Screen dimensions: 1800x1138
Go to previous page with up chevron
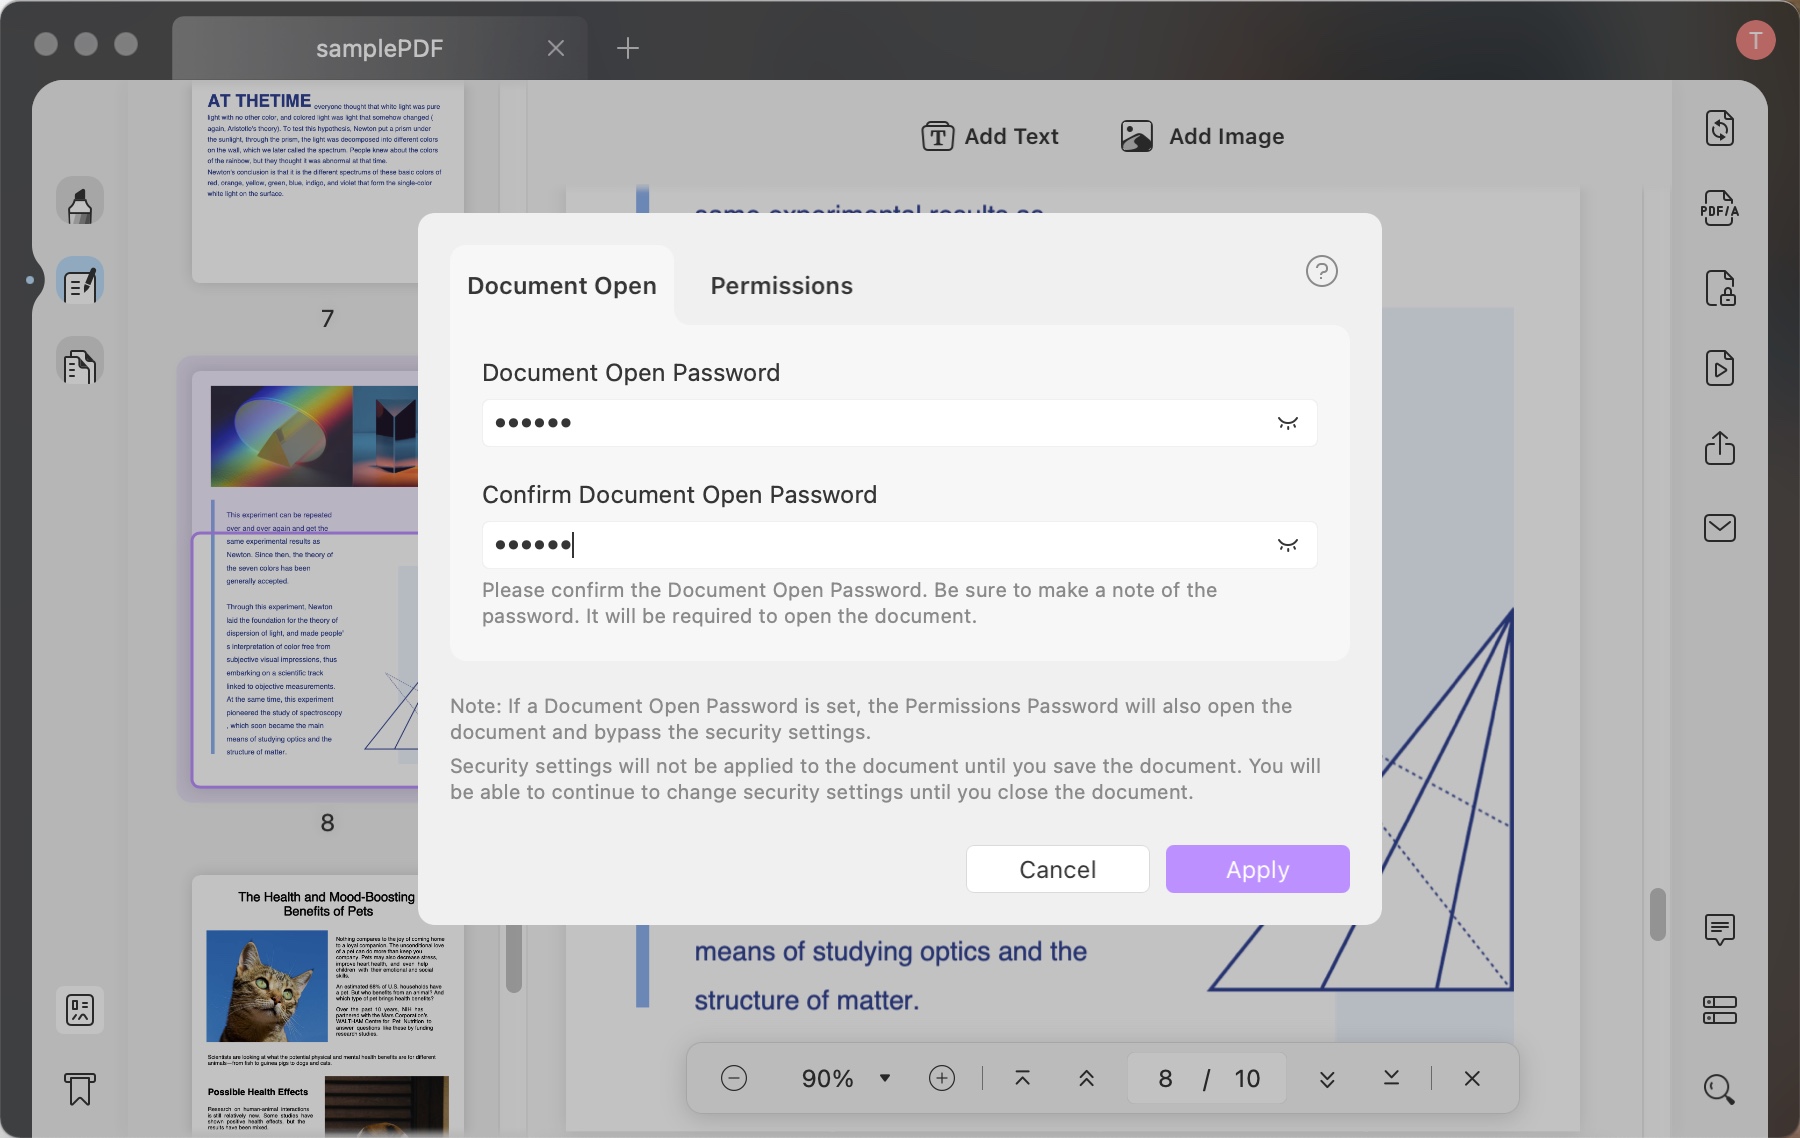1086,1078
